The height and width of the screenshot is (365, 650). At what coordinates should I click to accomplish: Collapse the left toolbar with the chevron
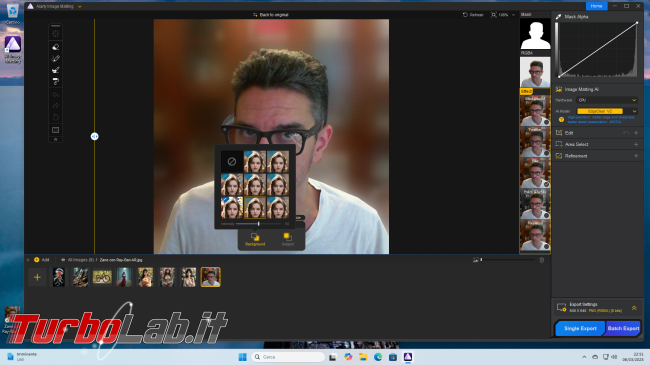point(56,140)
